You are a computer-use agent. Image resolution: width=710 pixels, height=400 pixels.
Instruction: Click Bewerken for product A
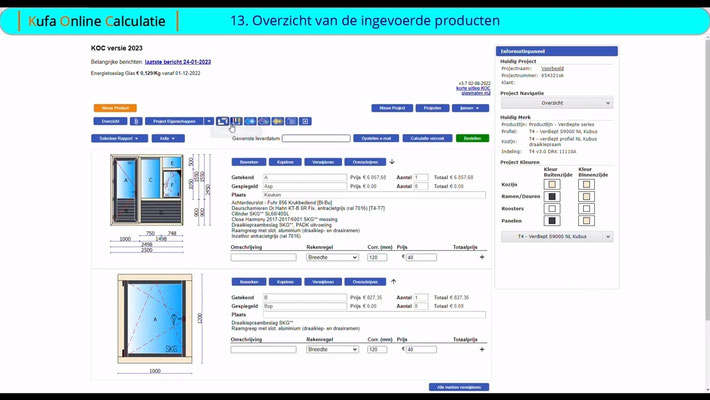pos(249,162)
